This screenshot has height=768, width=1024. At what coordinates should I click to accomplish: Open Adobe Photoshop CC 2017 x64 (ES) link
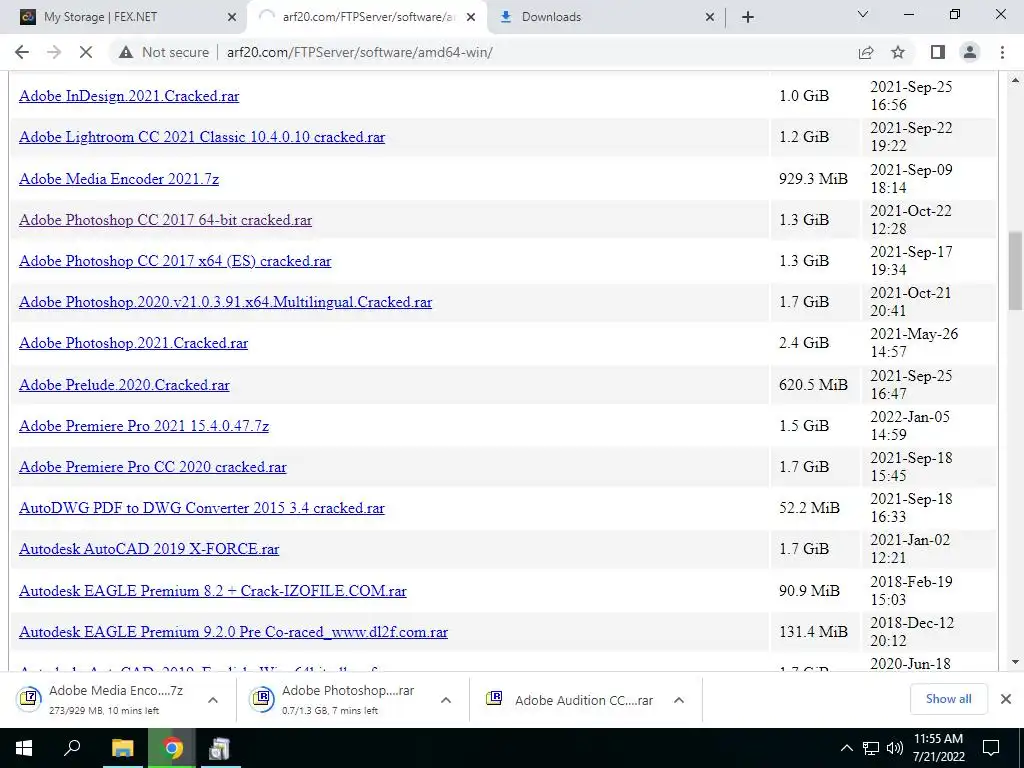pyautogui.click(x=175, y=261)
